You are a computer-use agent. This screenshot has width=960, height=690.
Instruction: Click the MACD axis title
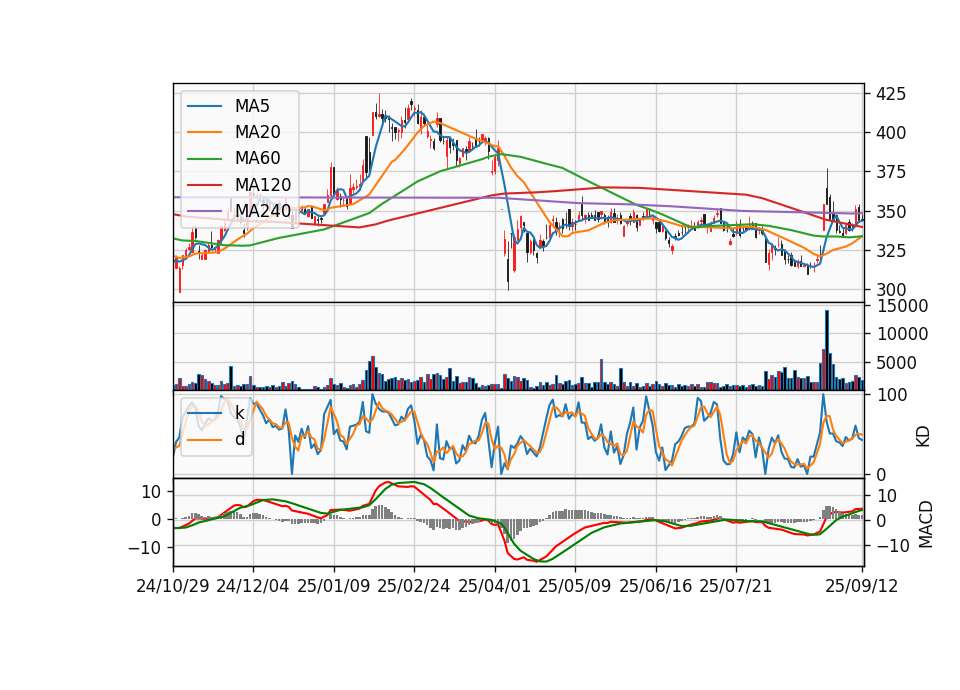tap(926, 524)
